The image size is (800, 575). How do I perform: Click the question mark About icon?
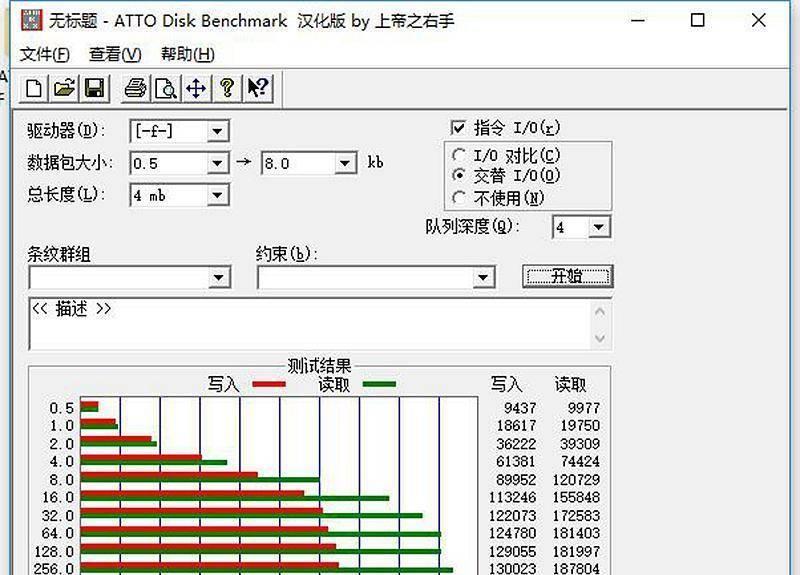(227, 88)
